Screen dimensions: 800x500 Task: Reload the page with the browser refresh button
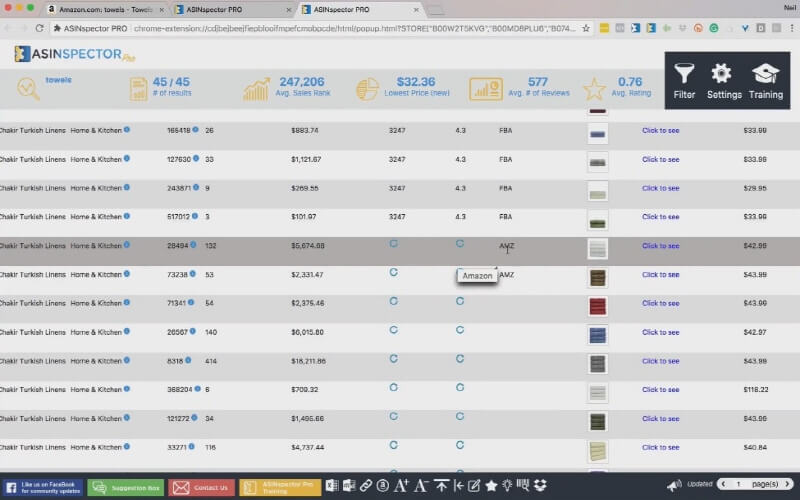[39, 29]
